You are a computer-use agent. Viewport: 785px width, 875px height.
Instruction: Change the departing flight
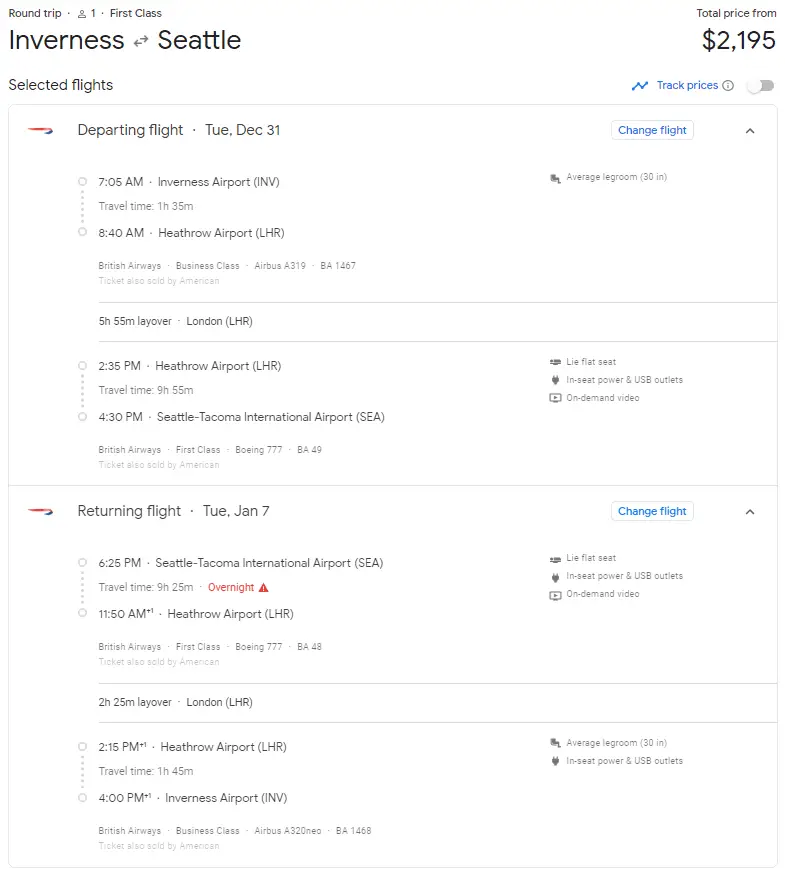click(652, 130)
